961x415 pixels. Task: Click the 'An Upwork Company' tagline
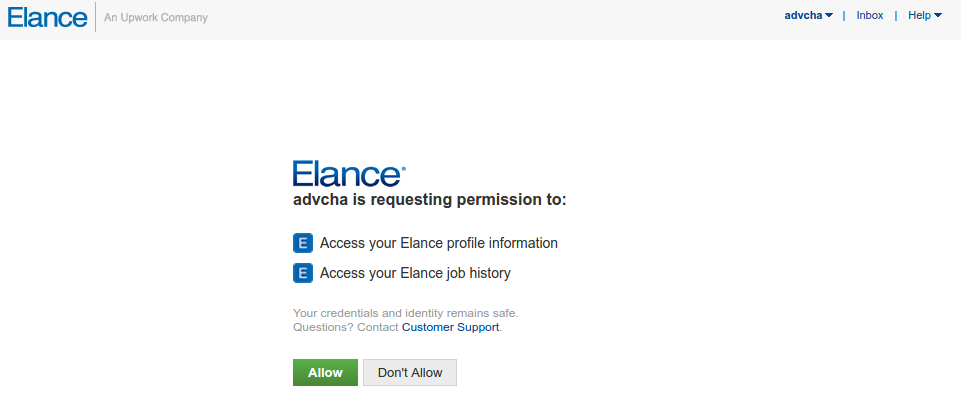tap(156, 17)
